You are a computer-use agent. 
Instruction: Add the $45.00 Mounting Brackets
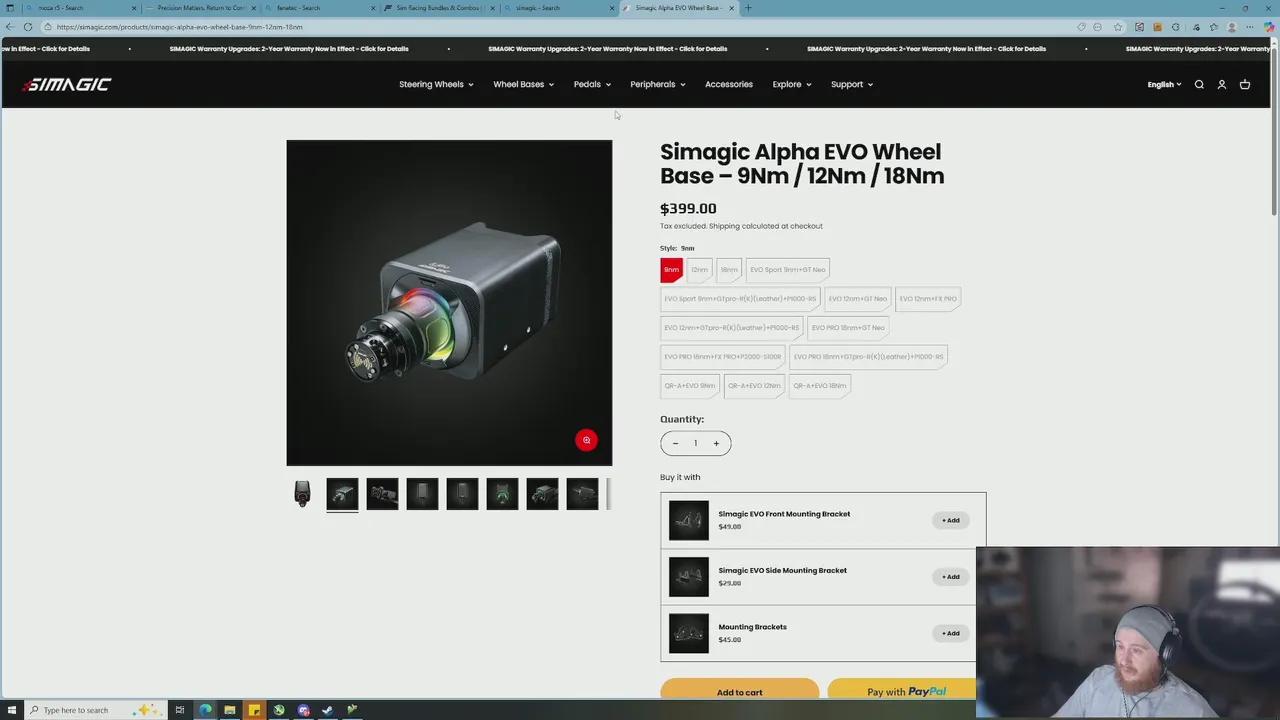tap(951, 633)
